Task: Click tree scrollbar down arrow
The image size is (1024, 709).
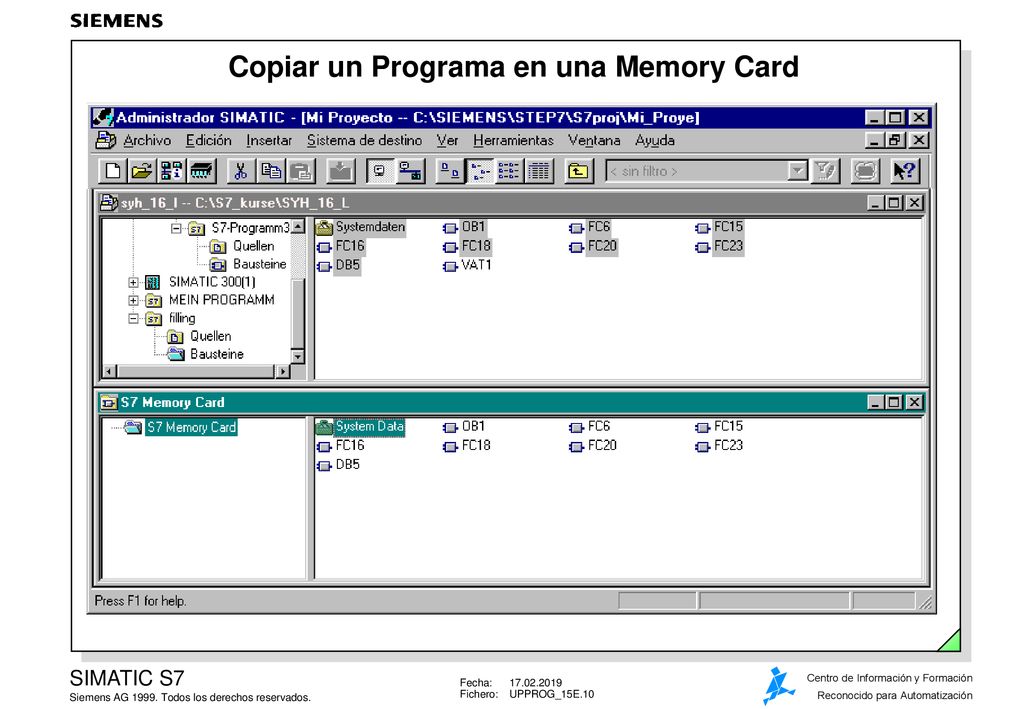Action: point(298,356)
